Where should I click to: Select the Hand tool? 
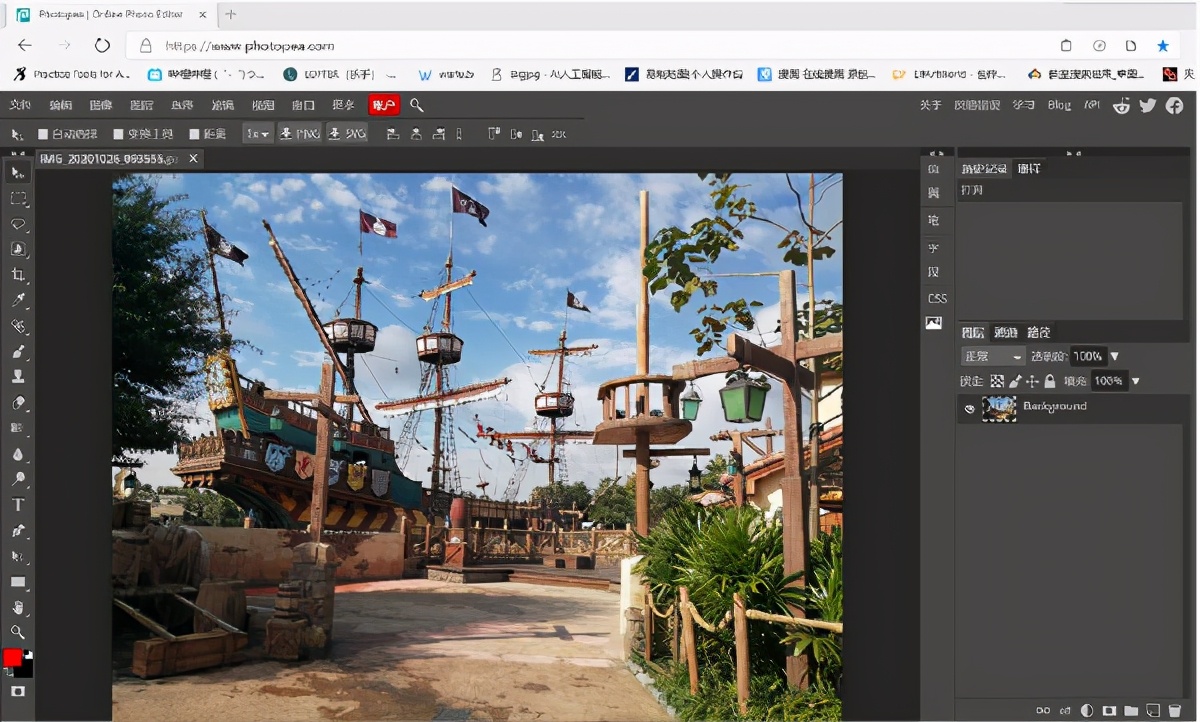[18, 607]
